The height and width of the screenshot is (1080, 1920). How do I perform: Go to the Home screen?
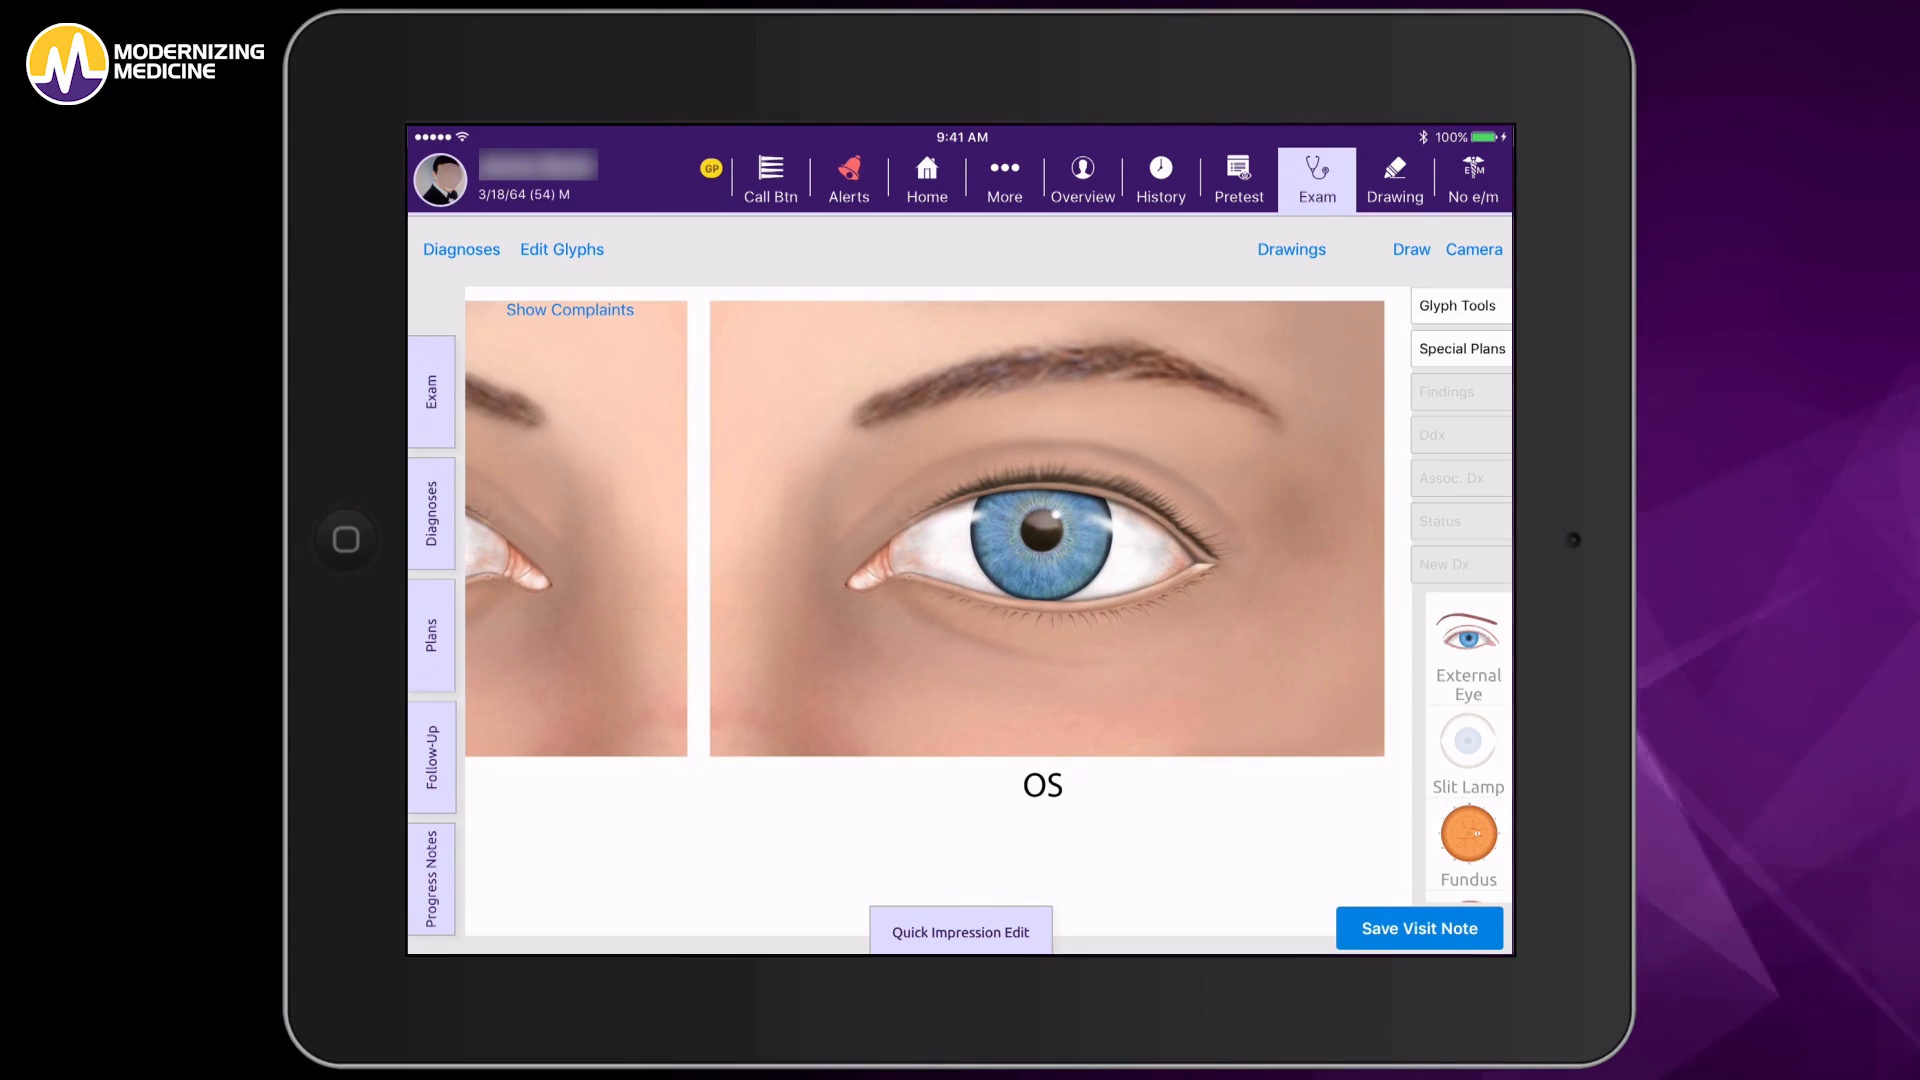pyautogui.click(x=926, y=178)
